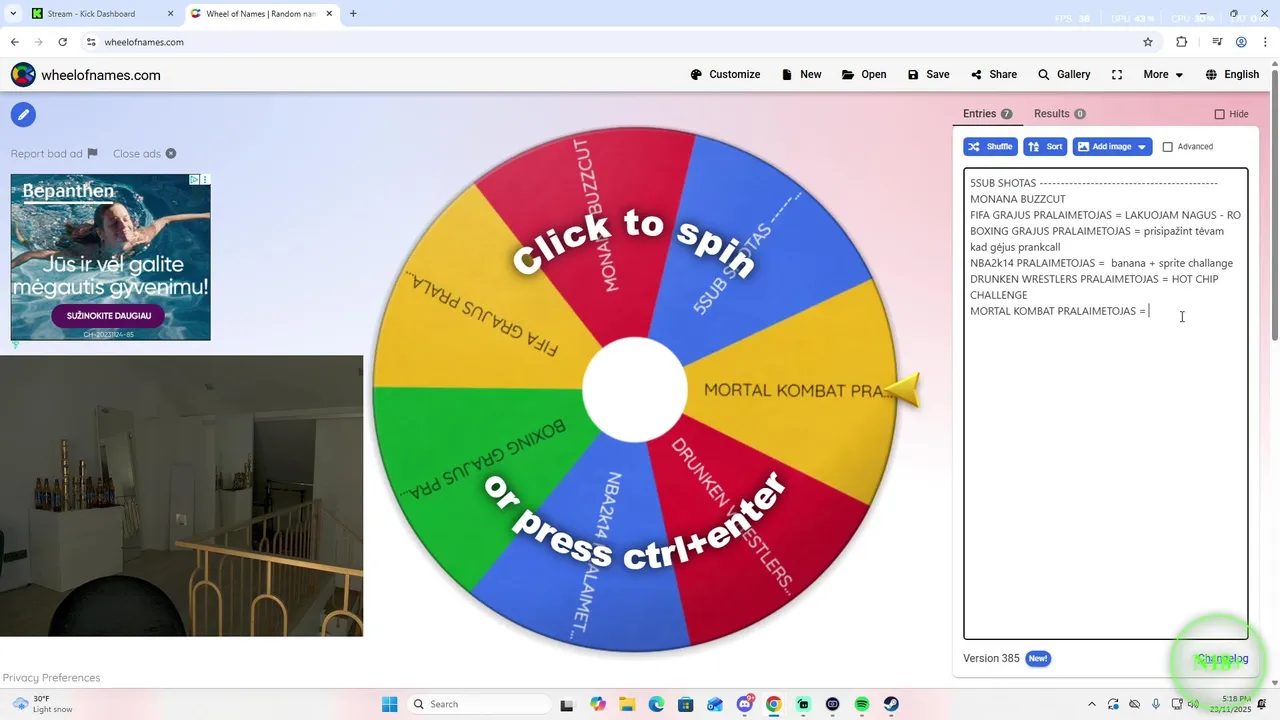The width and height of the screenshot is (1280, 720).
Task: Open Chrome tab search dropdown arrow
Action: tap(13, 14)
